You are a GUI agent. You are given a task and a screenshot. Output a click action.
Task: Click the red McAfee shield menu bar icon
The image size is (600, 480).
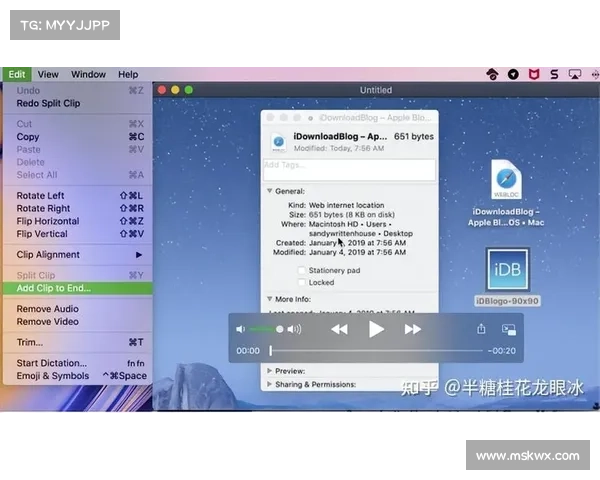534,74
